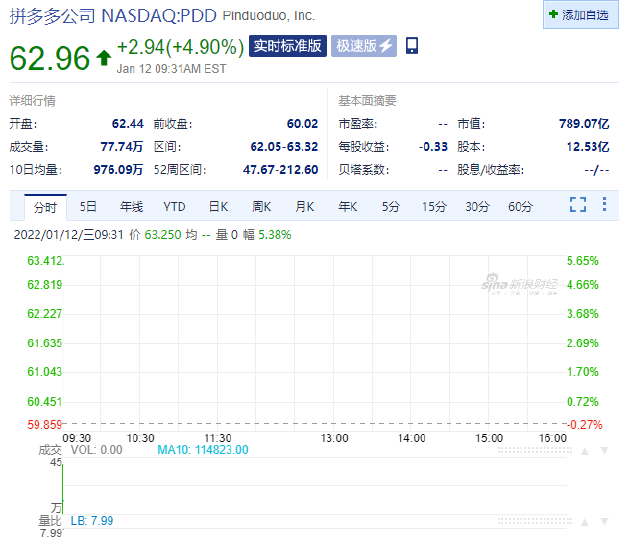Select the 5分 five-minute chart tab
630x542 pixels.
pyautogui.click(x=391, y=207)
